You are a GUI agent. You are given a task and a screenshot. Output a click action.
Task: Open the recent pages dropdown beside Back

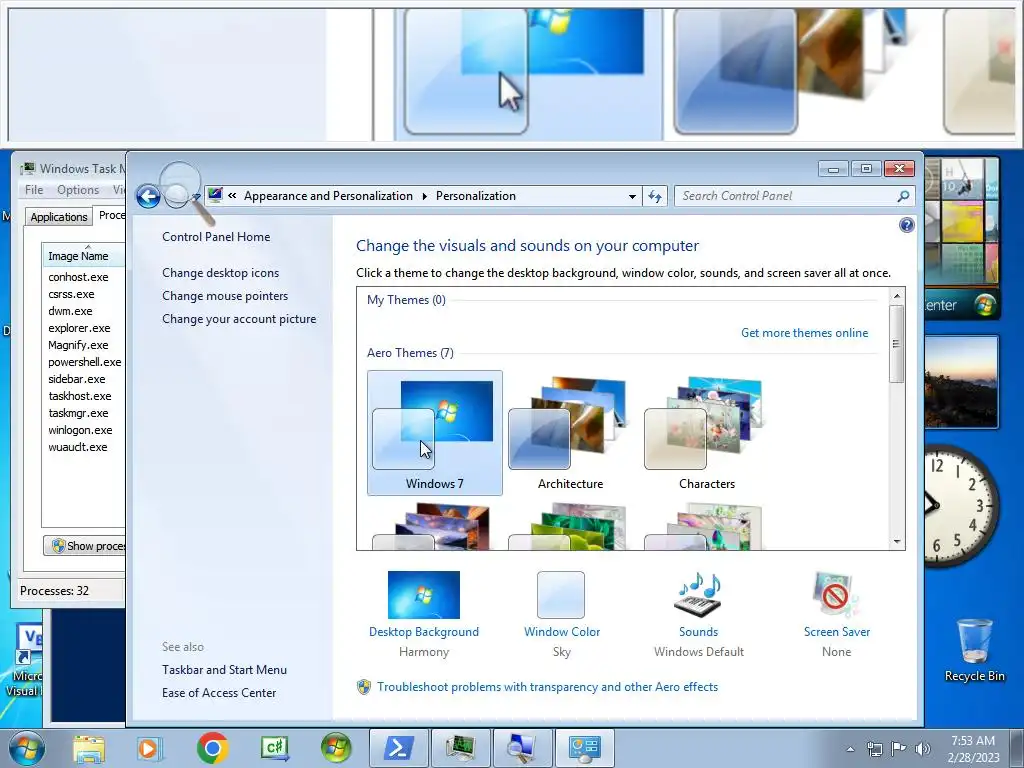click(196, 196)
